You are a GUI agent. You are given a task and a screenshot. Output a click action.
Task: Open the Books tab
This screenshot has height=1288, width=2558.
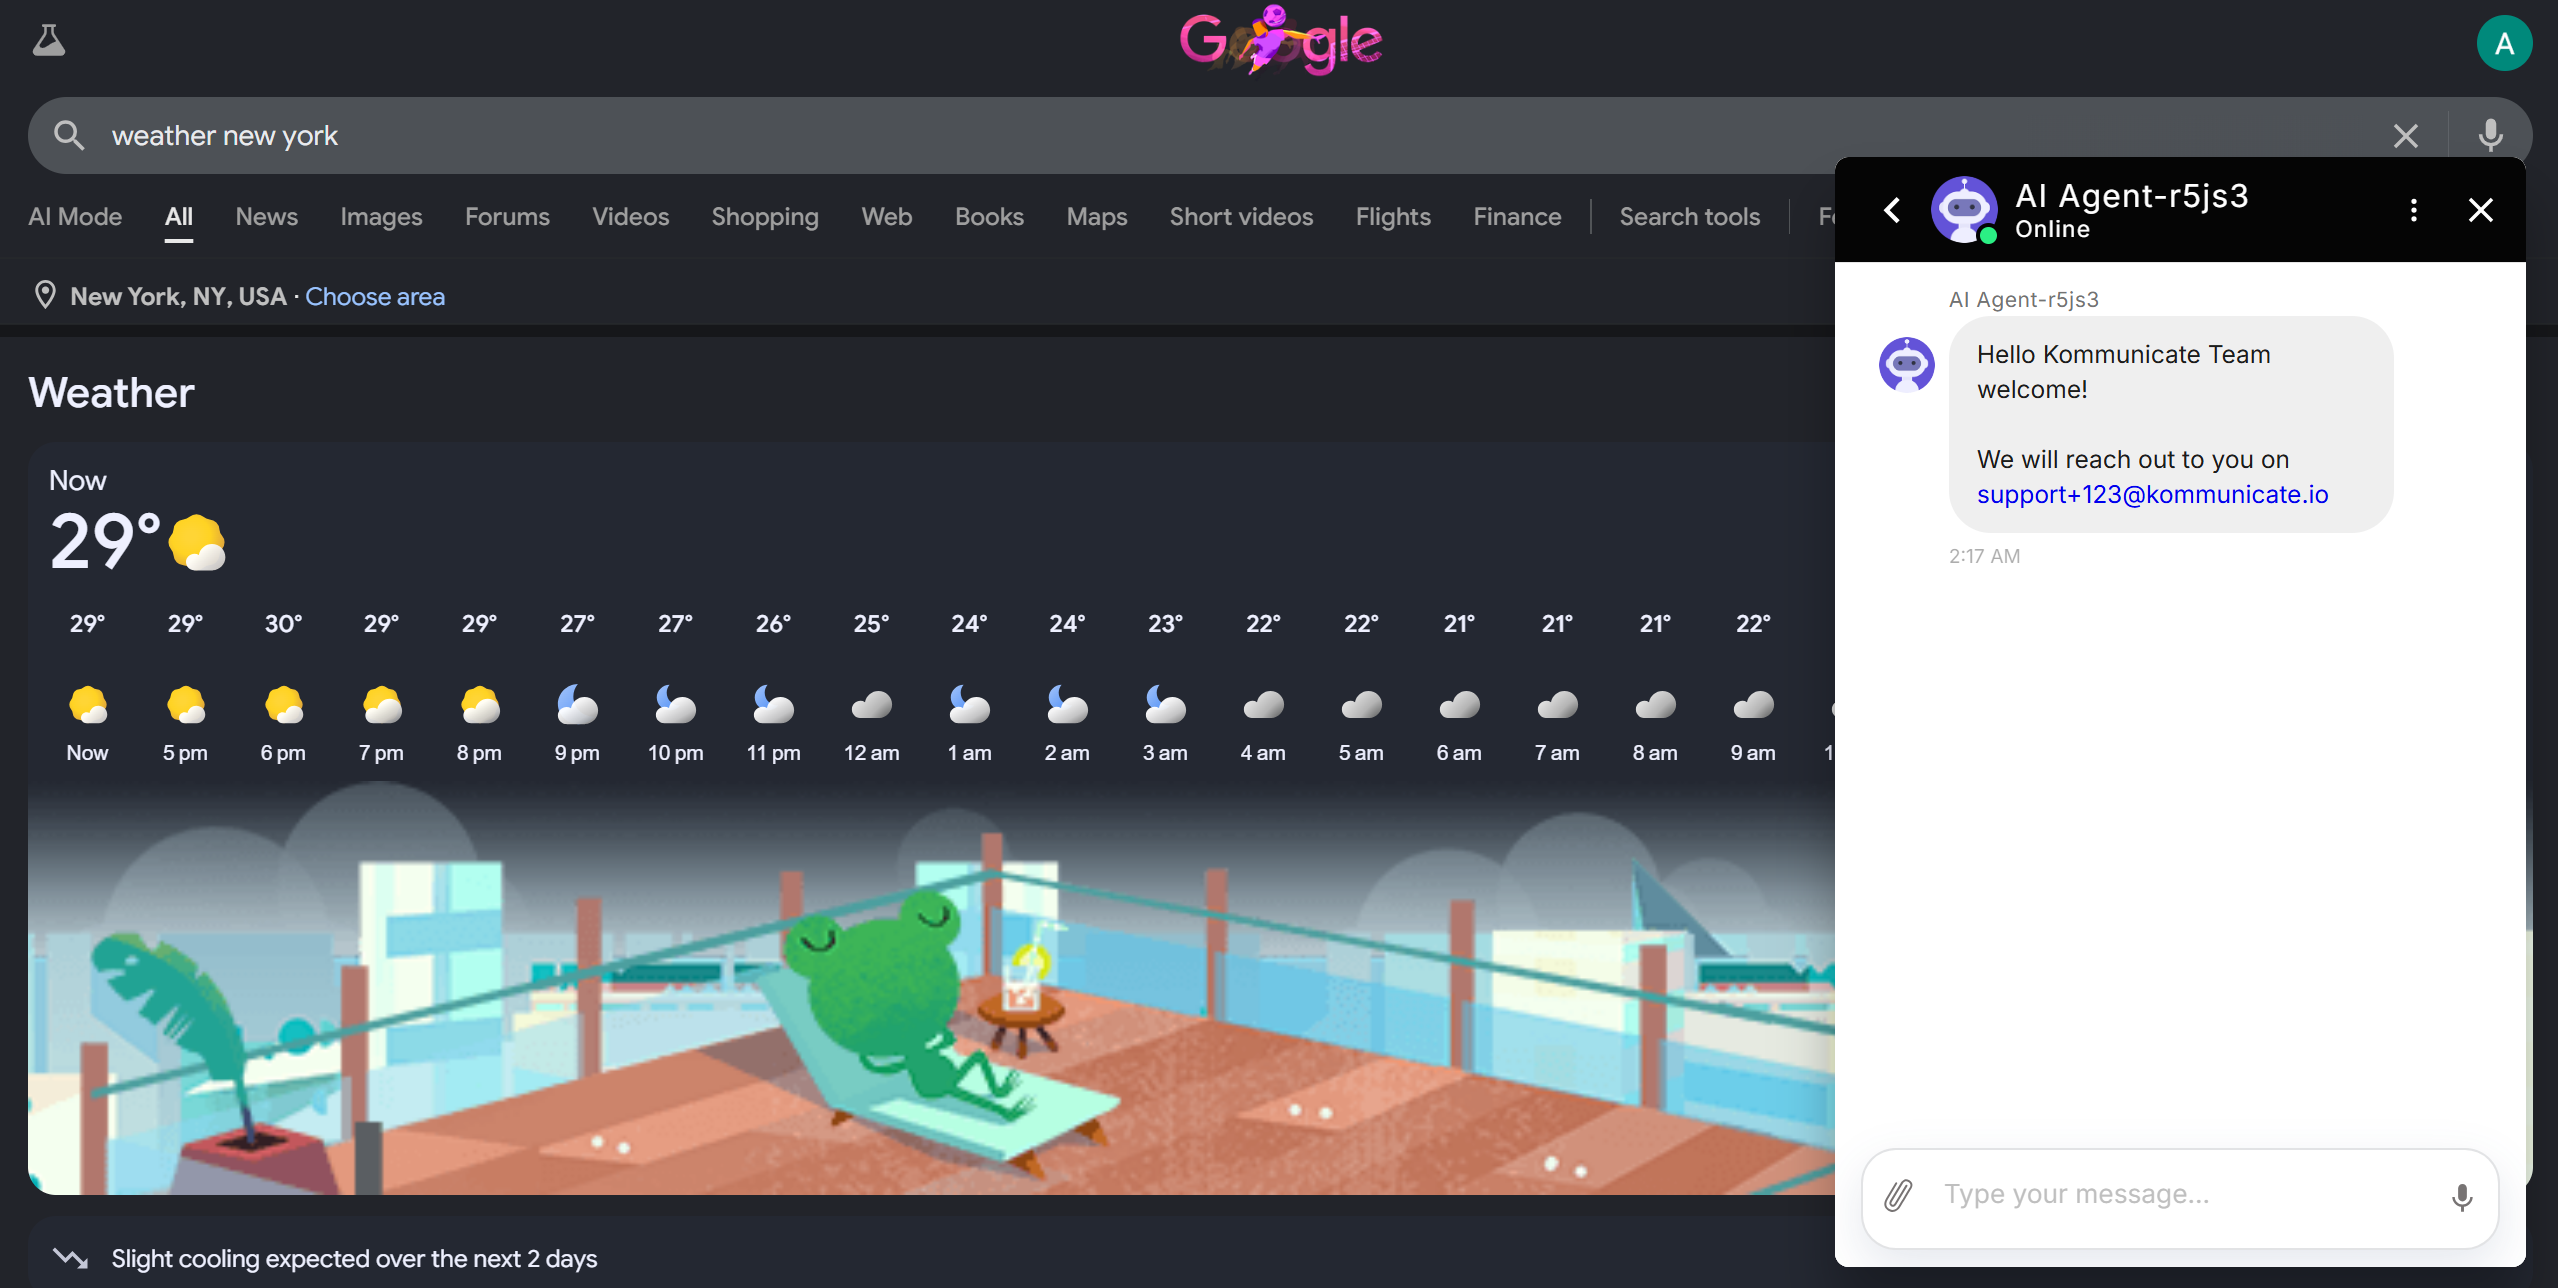pos(989,217)
